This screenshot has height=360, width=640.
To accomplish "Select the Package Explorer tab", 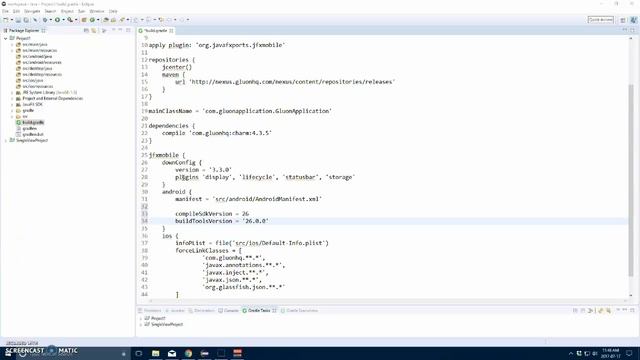I will [x=24, y=31].
